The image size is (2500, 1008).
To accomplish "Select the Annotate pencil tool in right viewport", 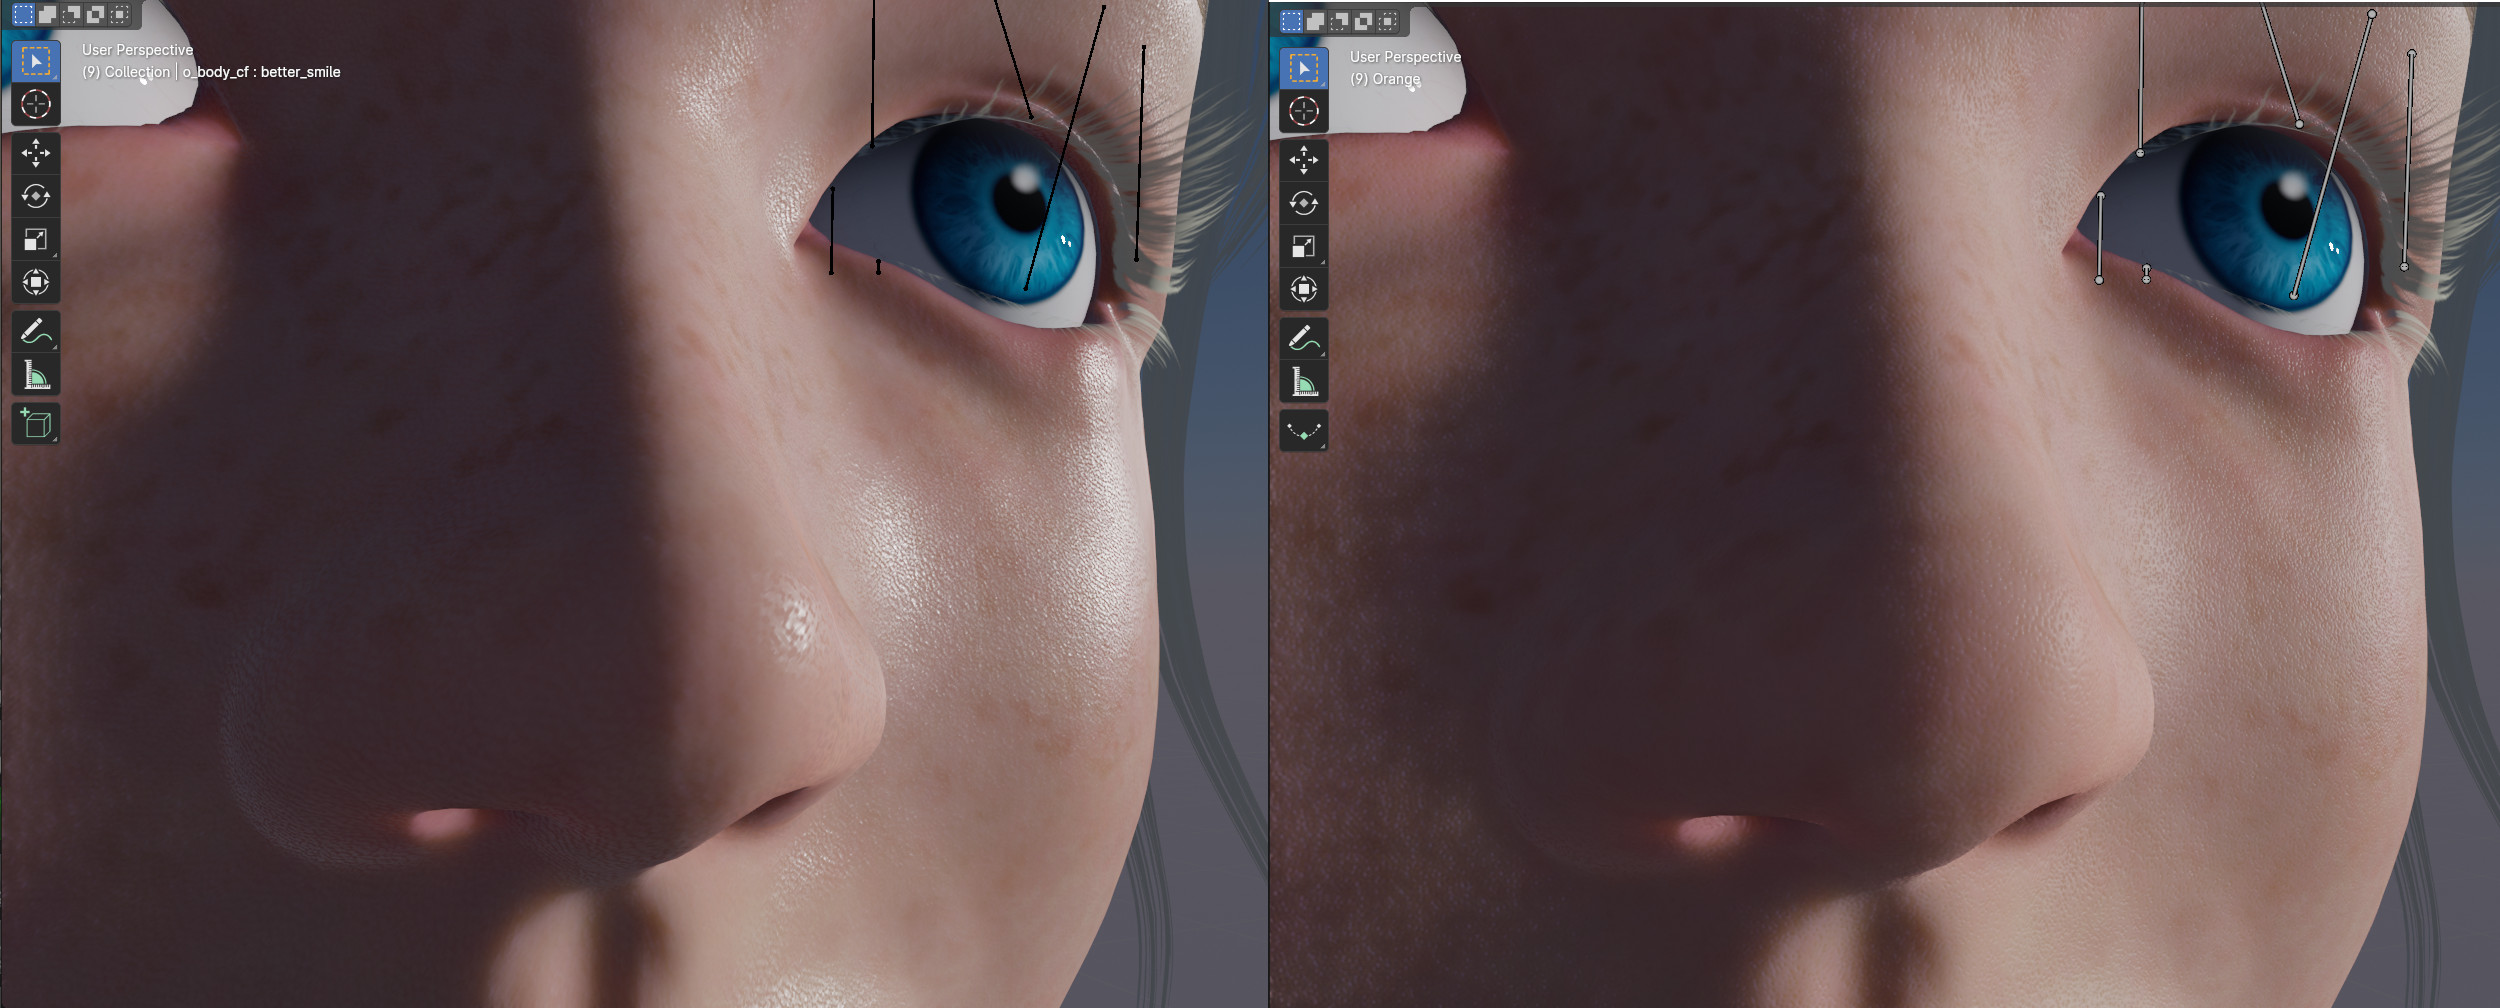I will click(x=1304, y=338).
